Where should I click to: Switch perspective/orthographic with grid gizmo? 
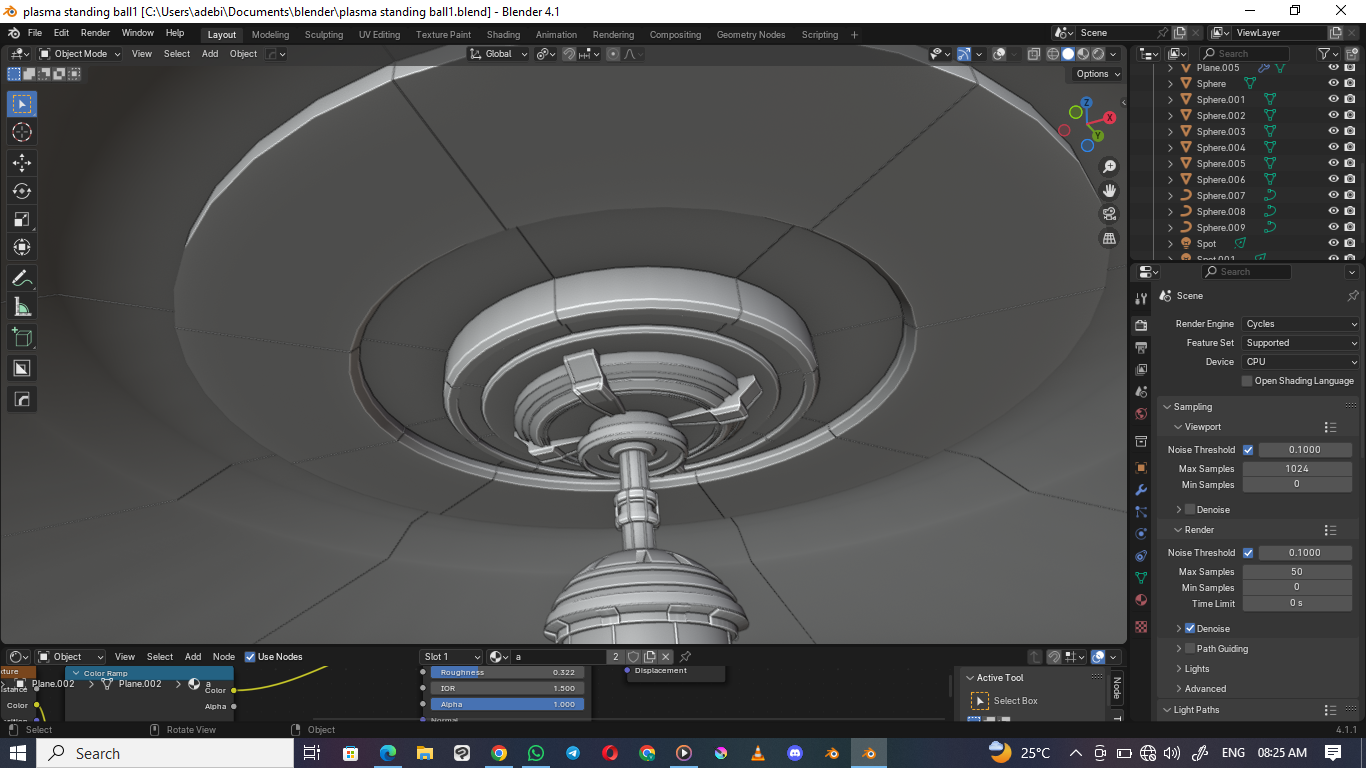pos(1109,238)
